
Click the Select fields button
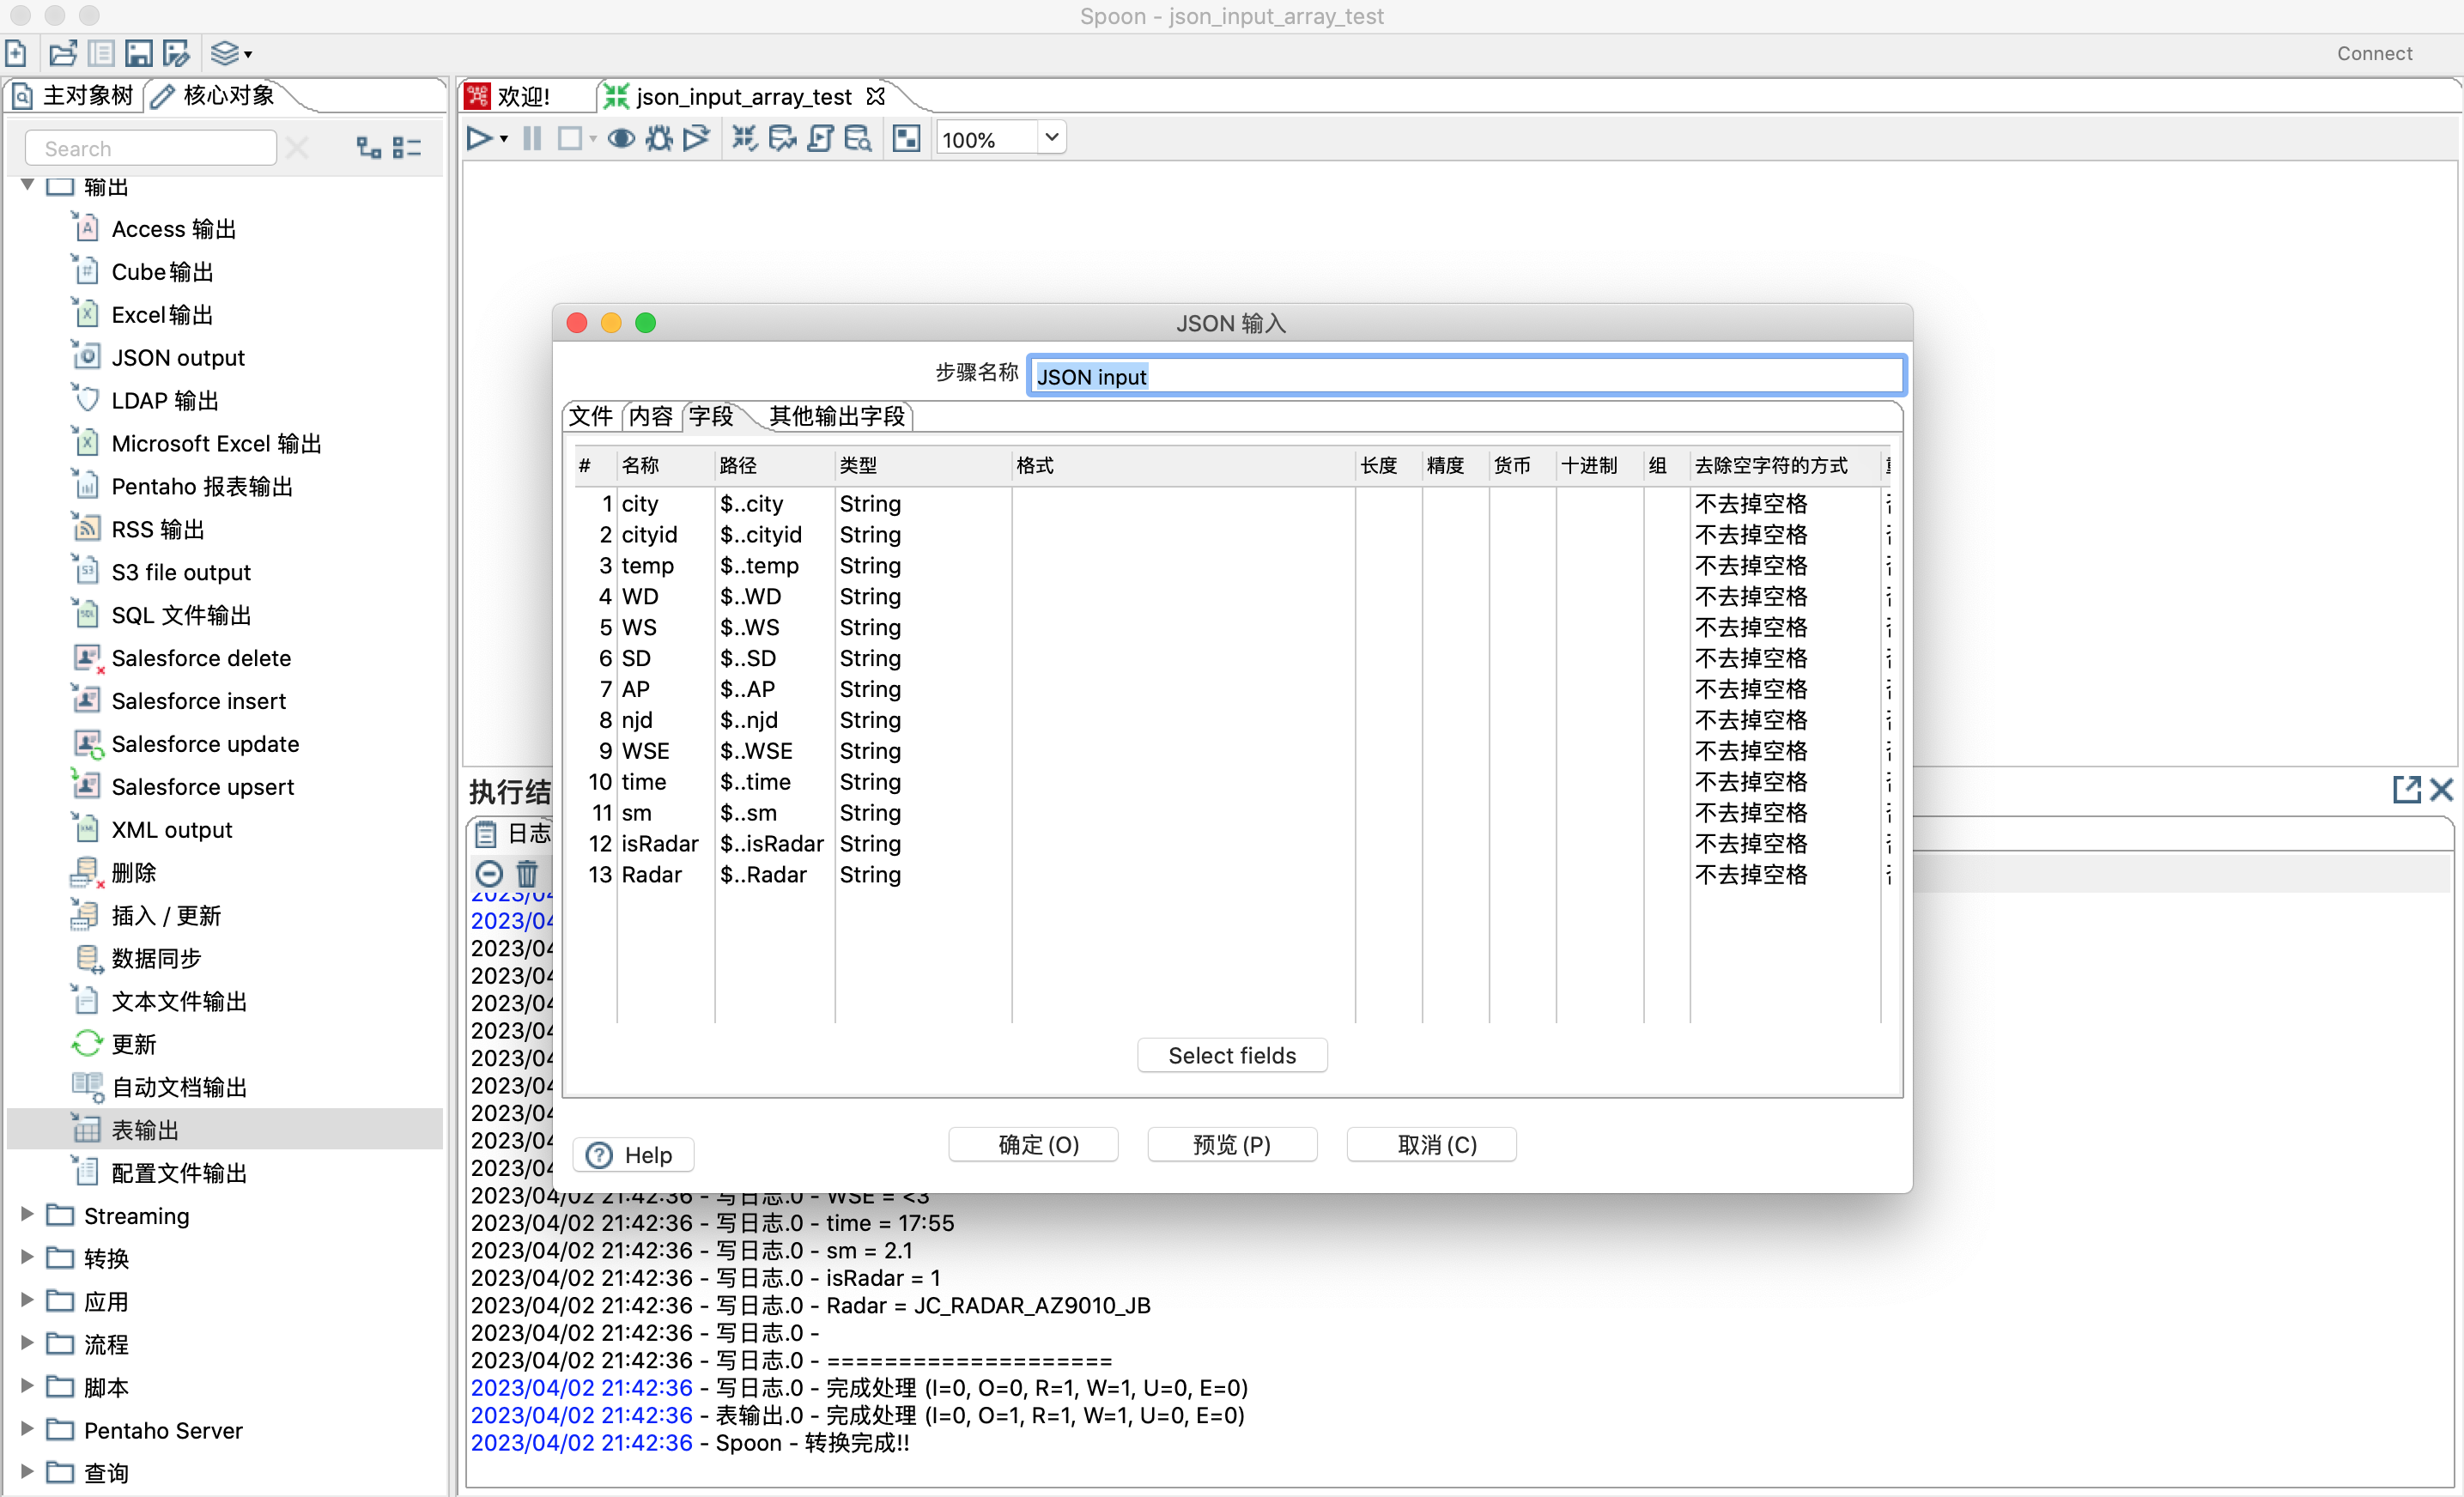(x=1231, y=1055)
